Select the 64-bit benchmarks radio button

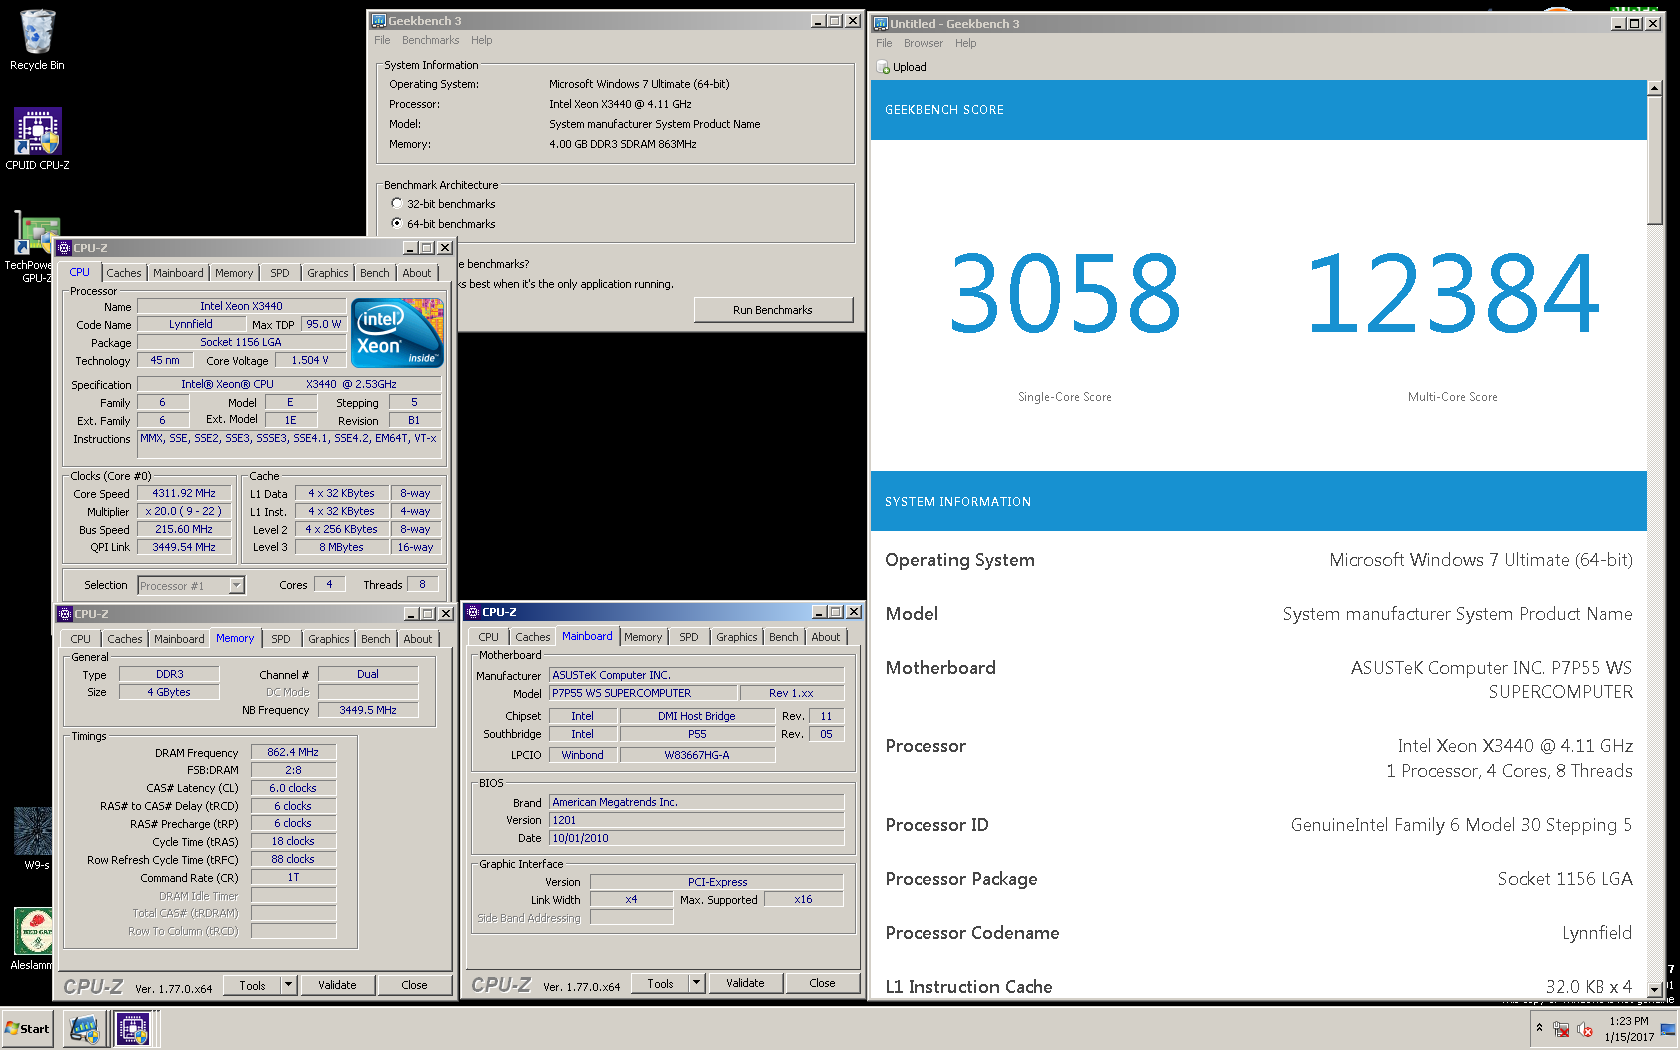coord(397,223)
